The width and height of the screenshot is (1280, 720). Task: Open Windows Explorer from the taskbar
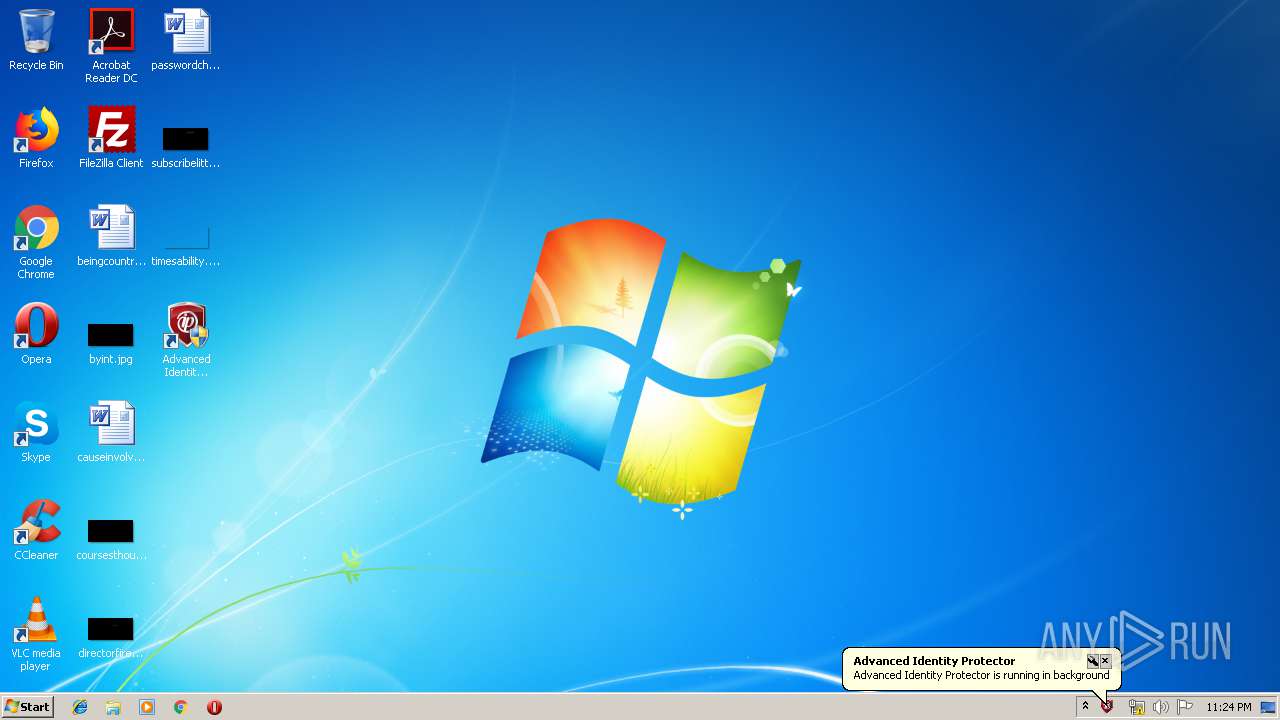[x=113, y=707]
